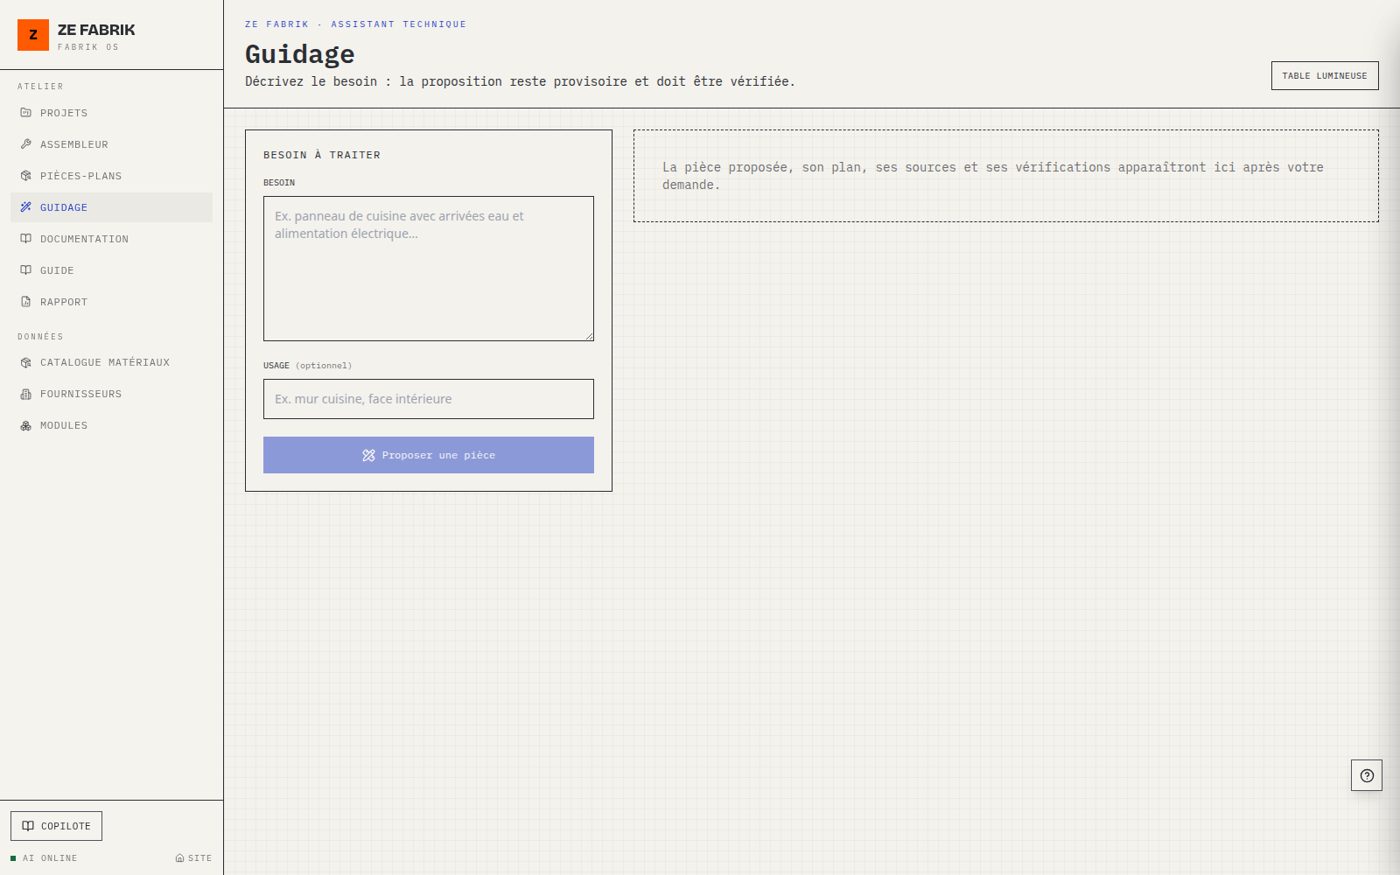The width and height of the screenshot is (1400, 875).
Task: Toggle the Table Lumineuse mode
Action: 1325,75
